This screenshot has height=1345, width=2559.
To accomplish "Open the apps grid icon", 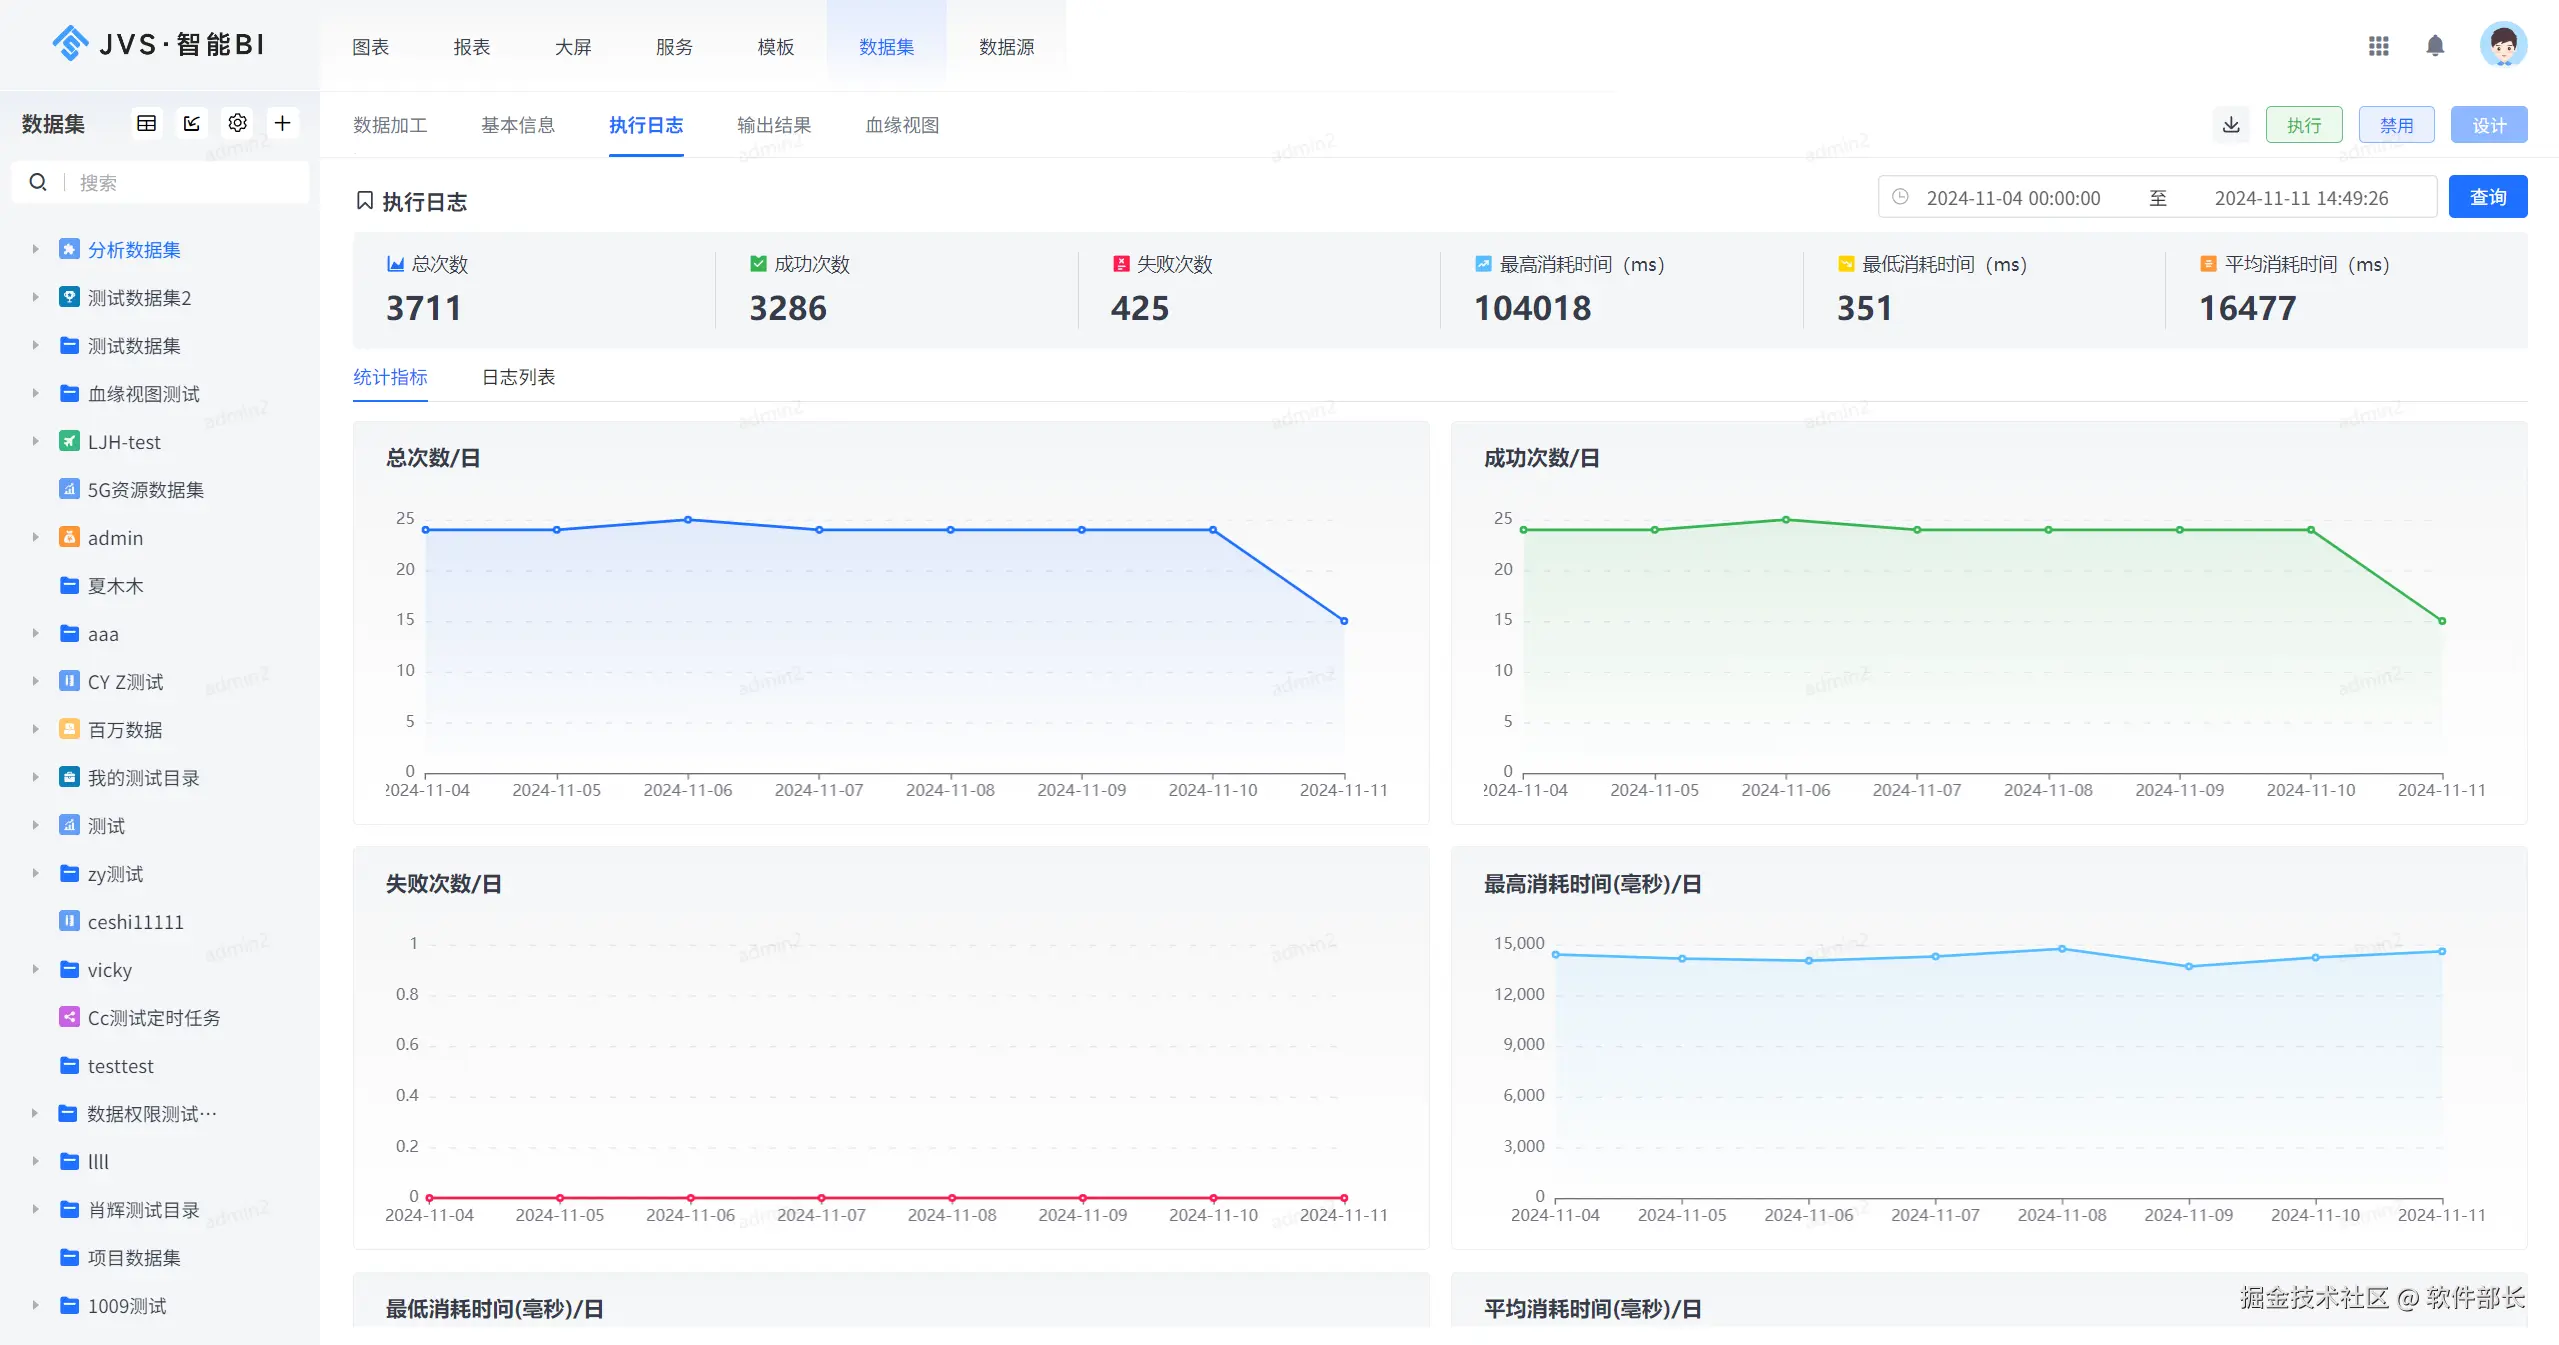I will tap(2379, 46).
